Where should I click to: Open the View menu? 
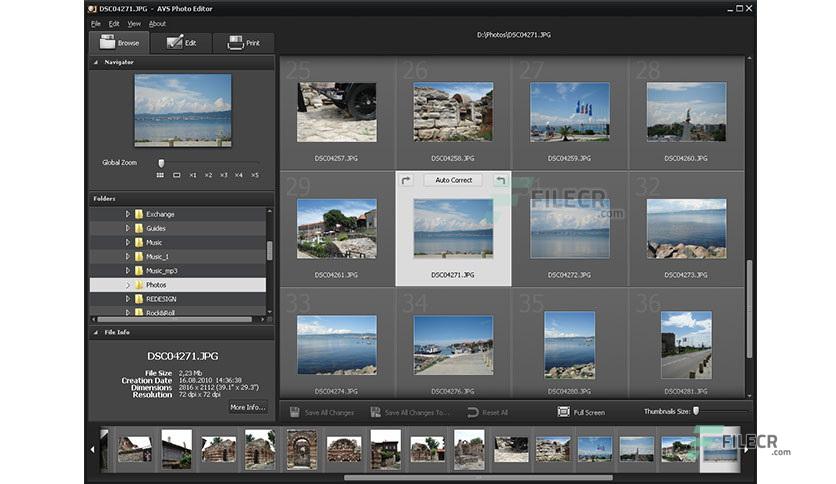134,23
